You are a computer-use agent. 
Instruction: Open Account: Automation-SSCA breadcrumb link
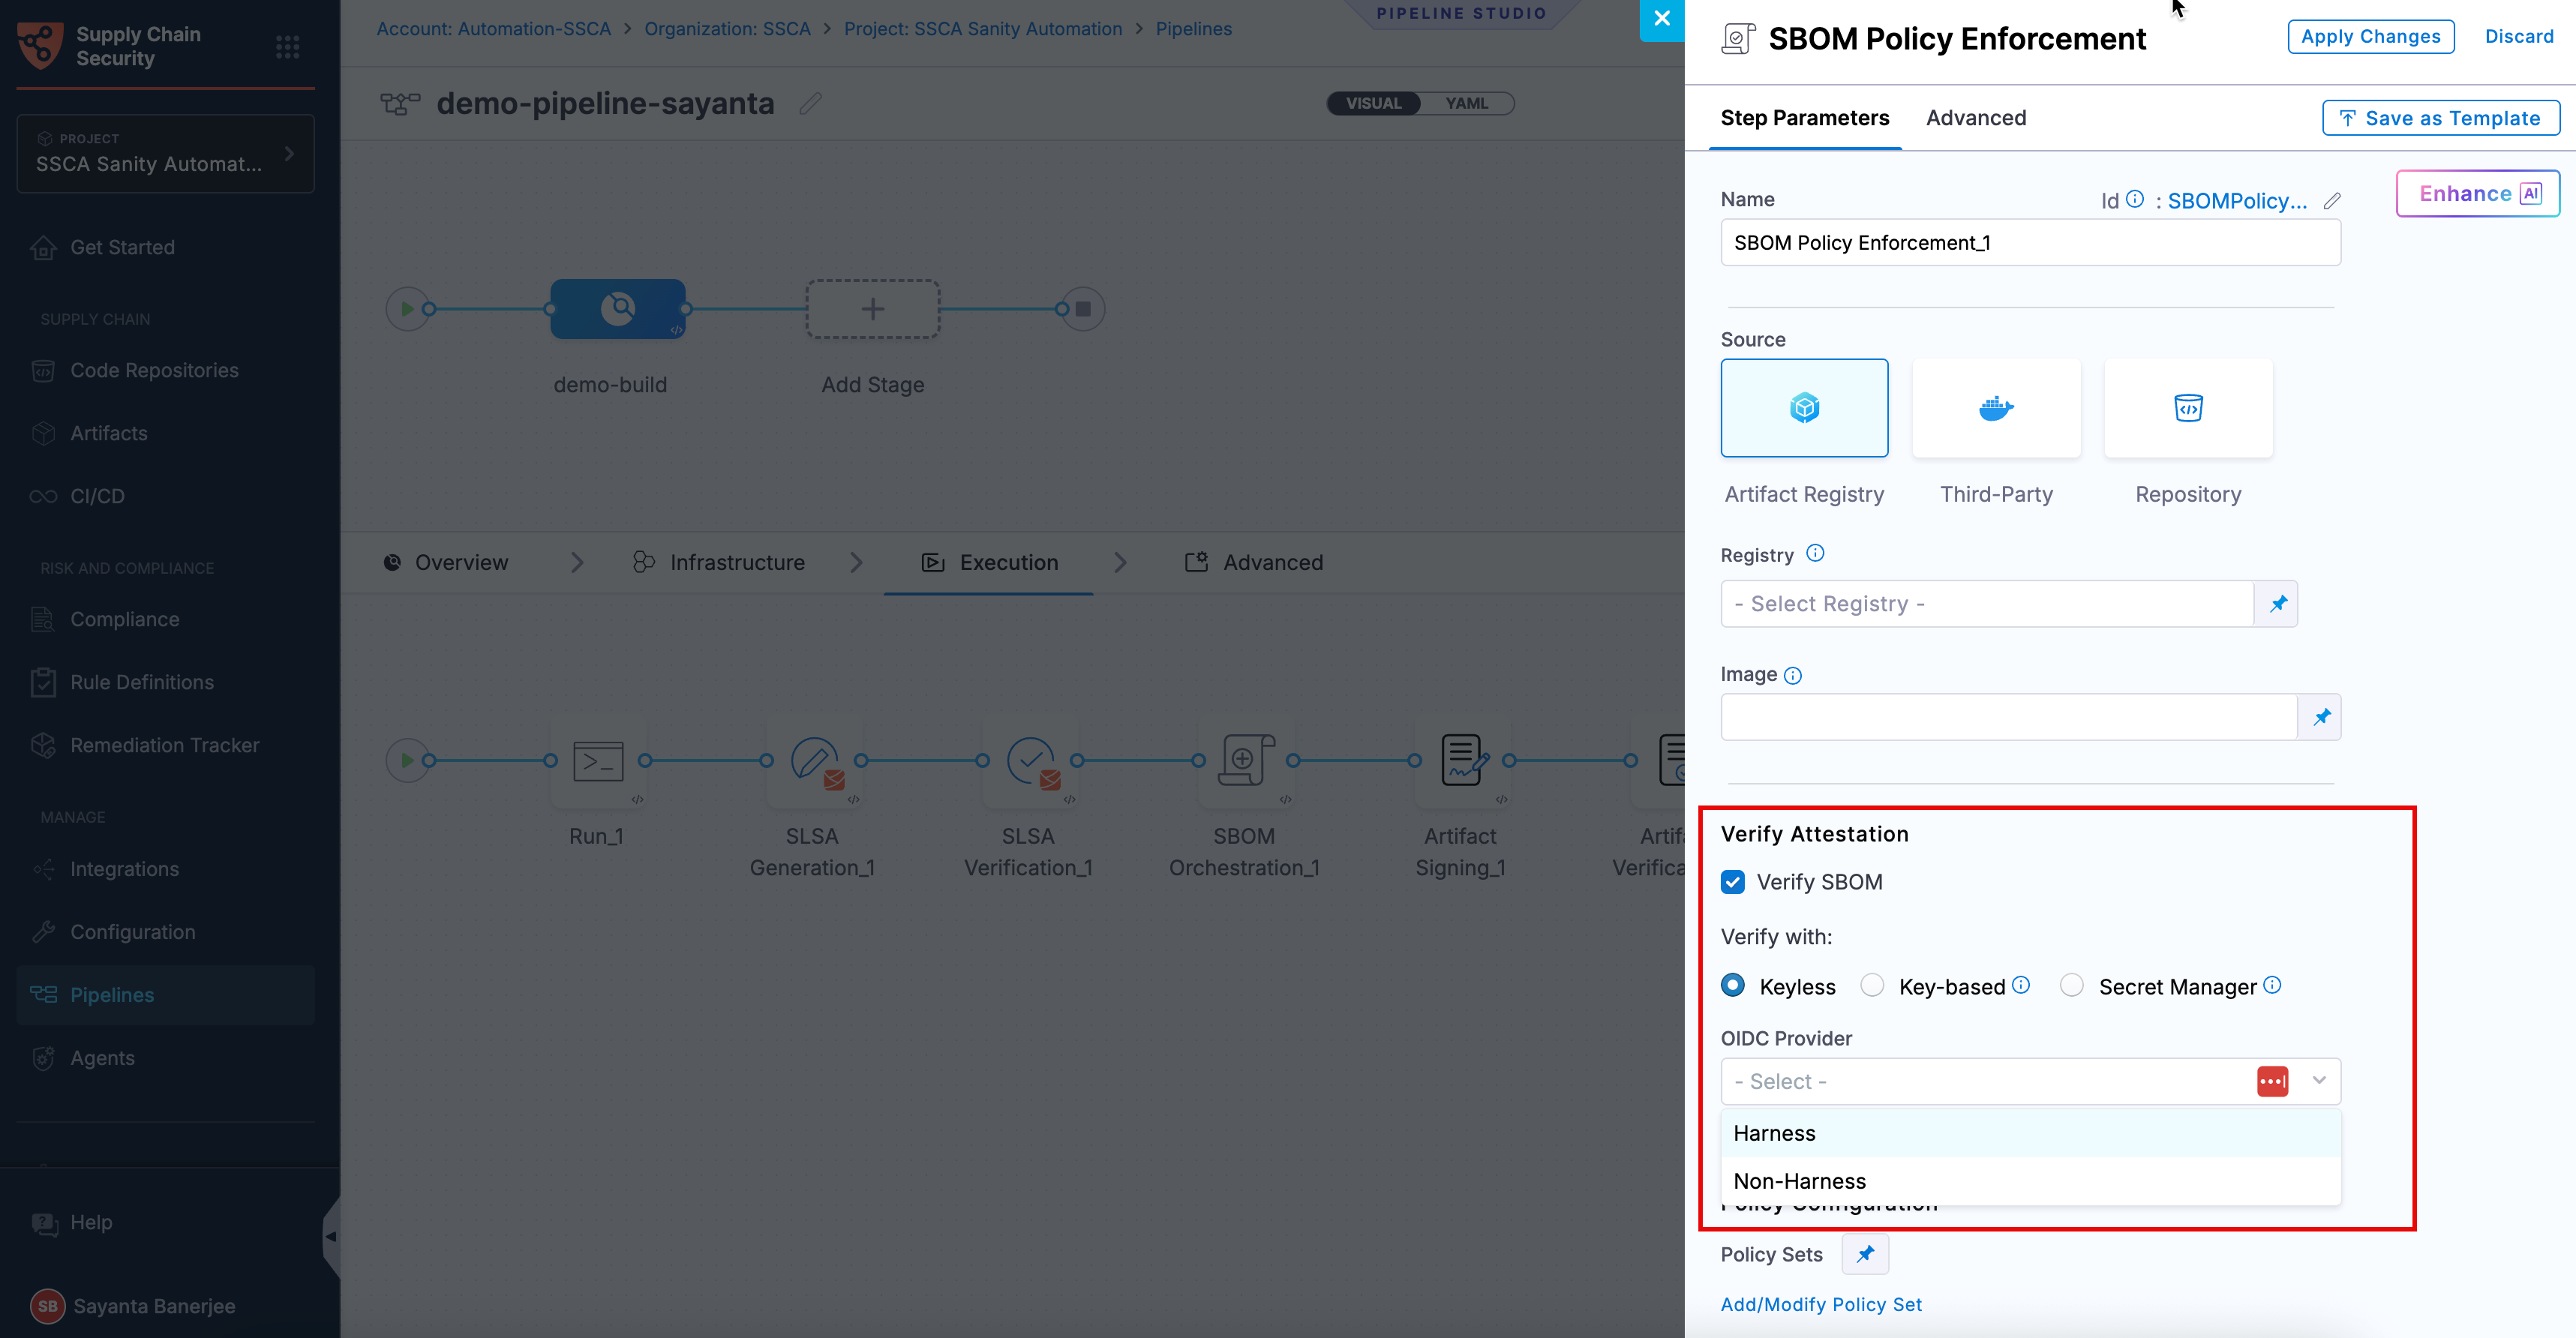(493, 29)
